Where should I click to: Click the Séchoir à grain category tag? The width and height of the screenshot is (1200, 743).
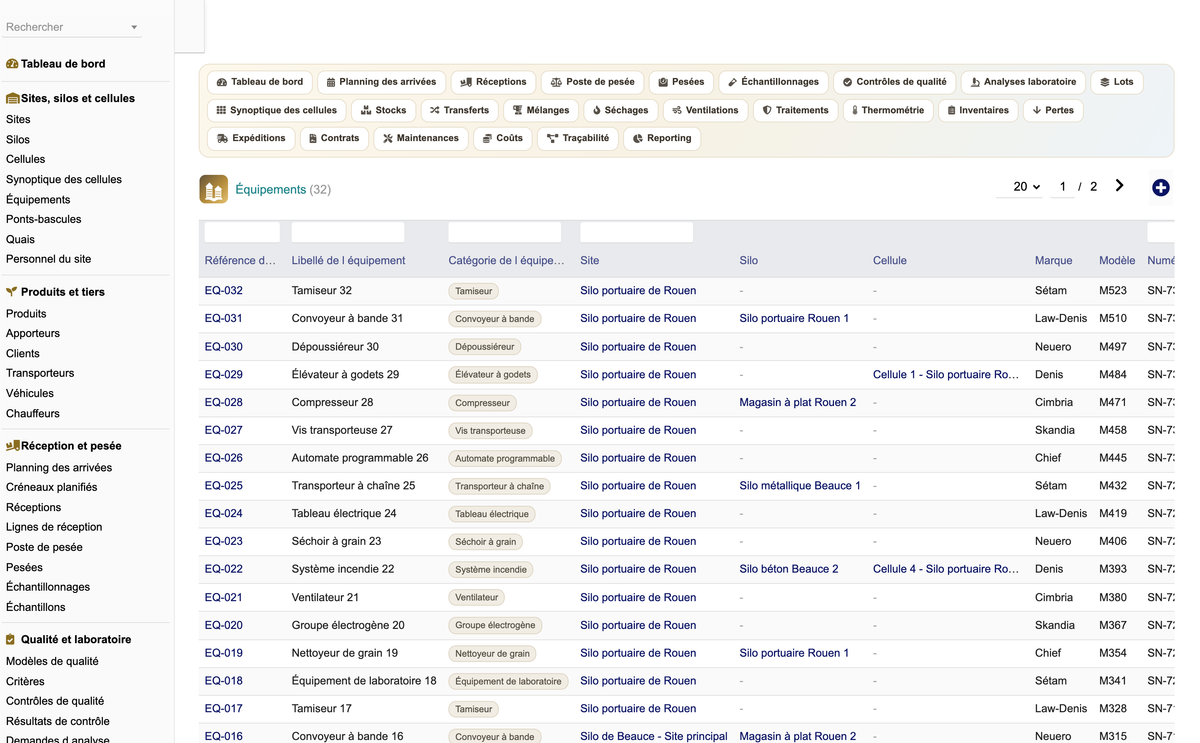(486, 542)
